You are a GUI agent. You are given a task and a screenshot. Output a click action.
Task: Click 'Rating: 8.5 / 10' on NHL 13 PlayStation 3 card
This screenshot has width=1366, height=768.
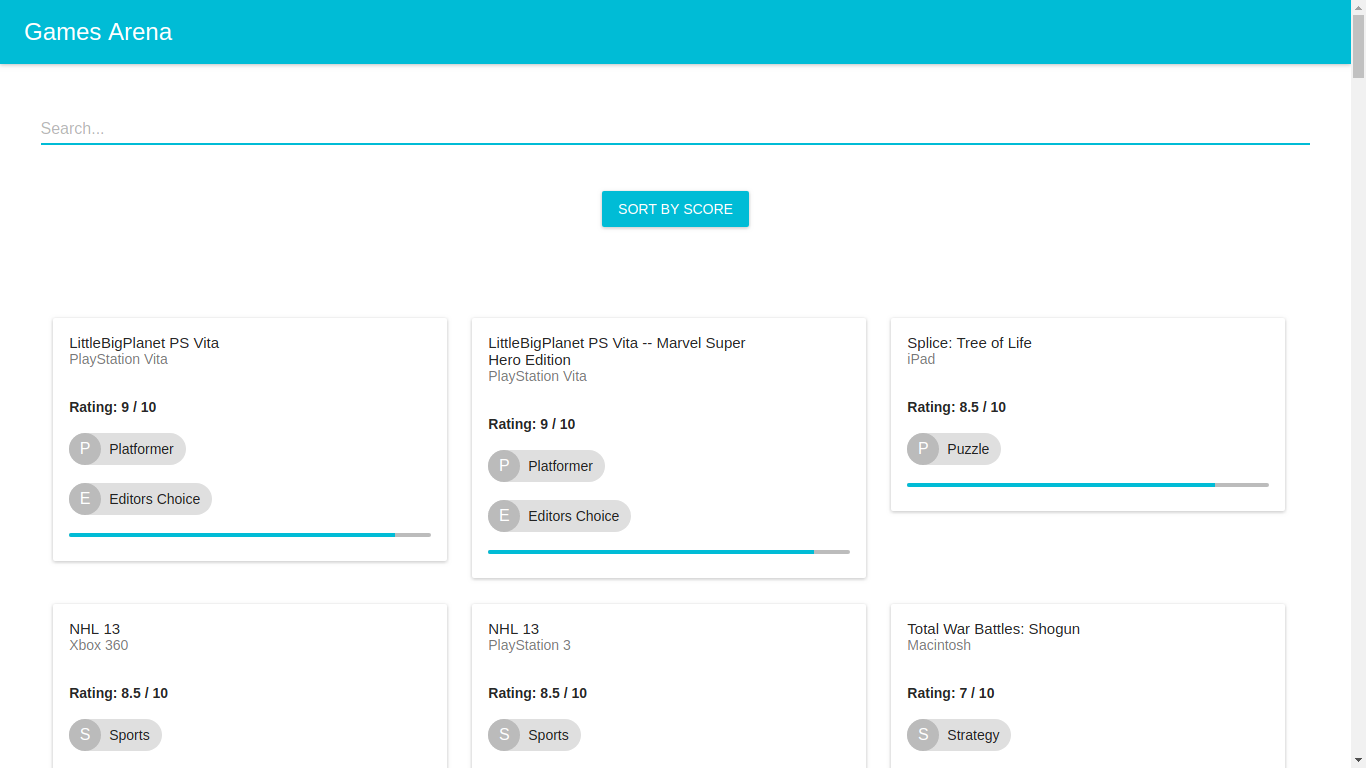538,693
